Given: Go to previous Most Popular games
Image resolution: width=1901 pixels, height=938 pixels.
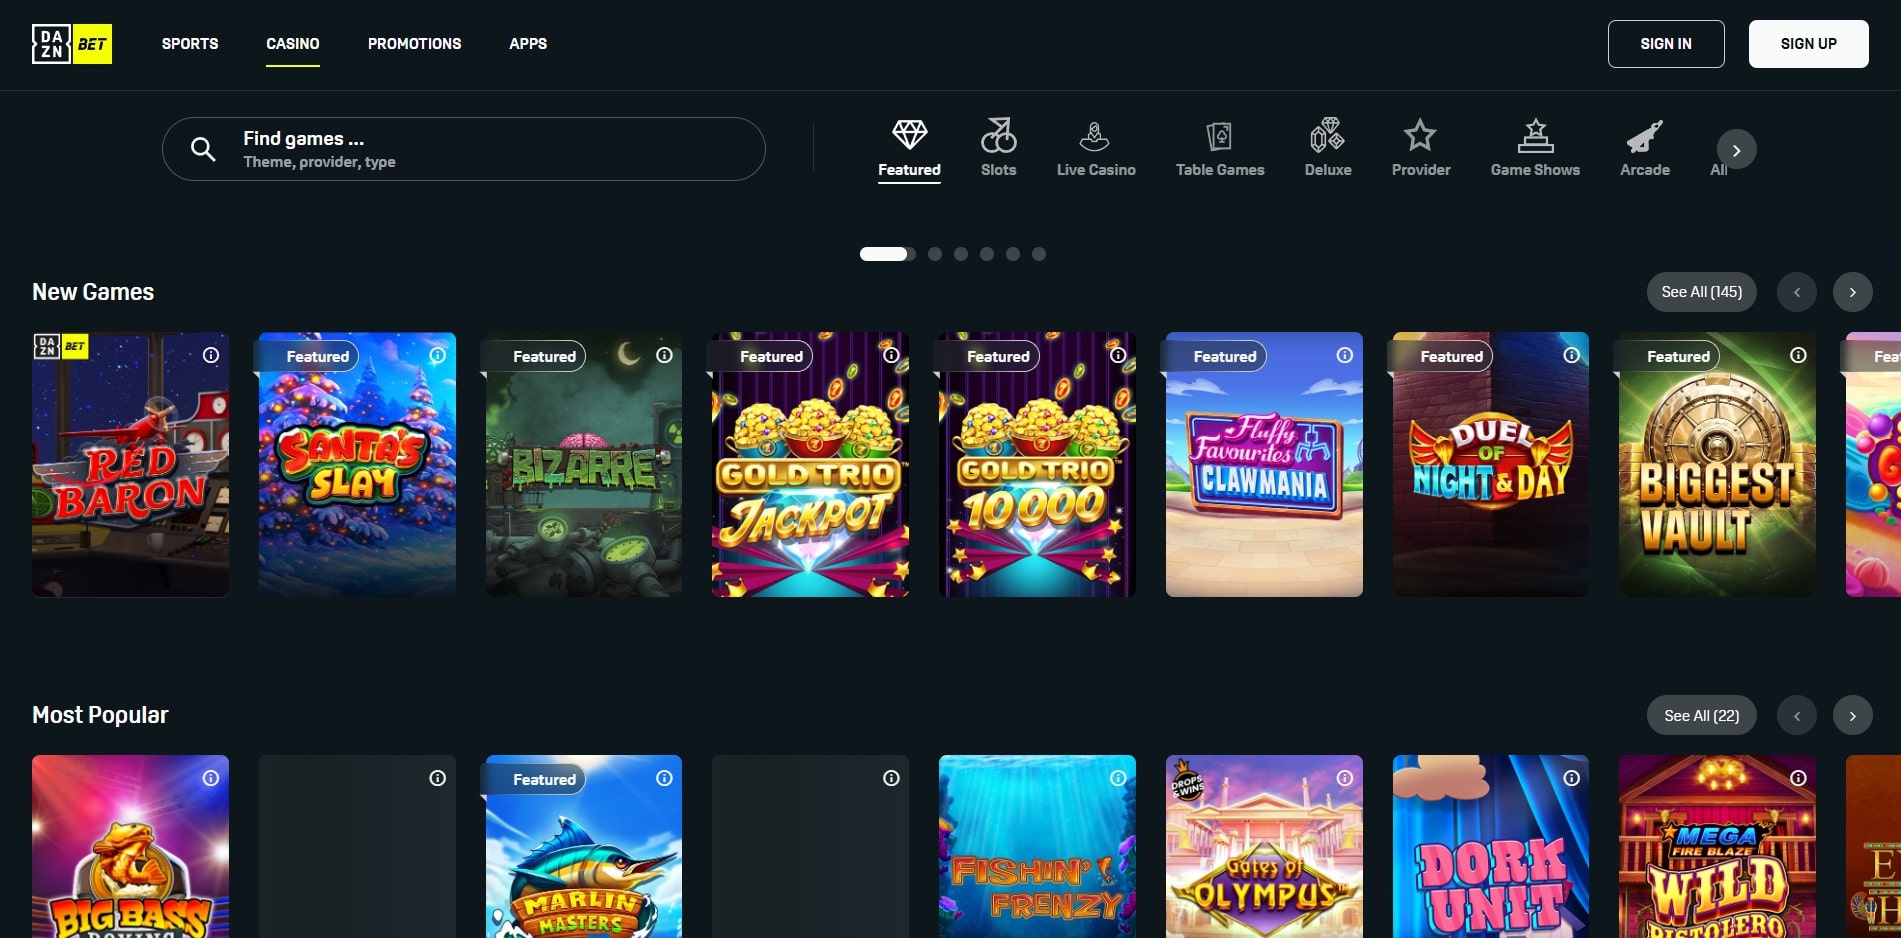Looking at the screenshot, I should tap(1796, 716).
